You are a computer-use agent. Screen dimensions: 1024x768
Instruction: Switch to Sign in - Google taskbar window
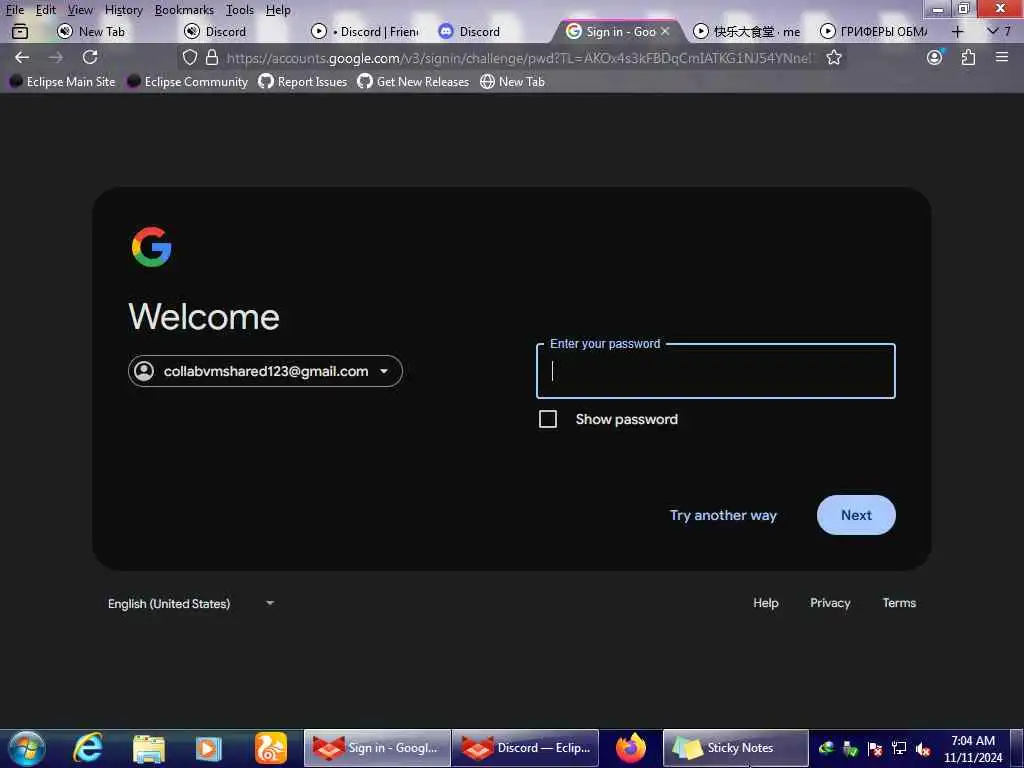point(377,748)
